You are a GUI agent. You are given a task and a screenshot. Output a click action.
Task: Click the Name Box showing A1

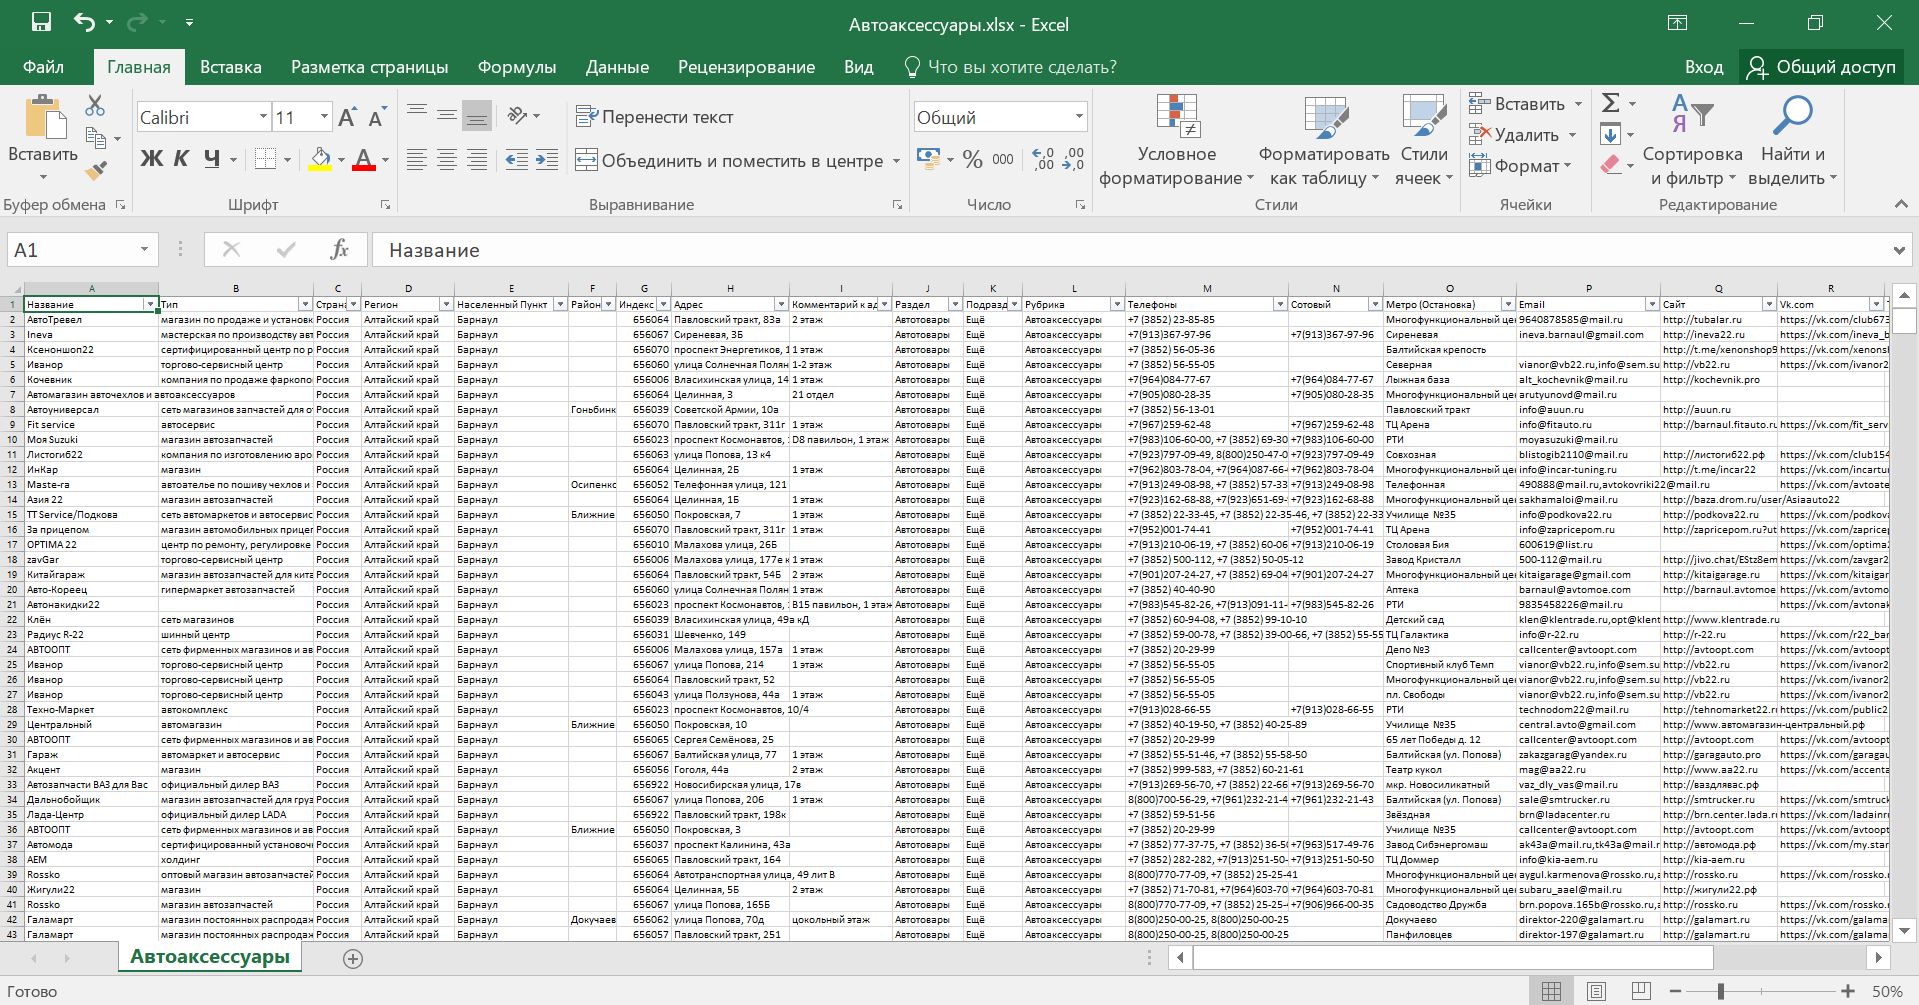click(70, 250)
